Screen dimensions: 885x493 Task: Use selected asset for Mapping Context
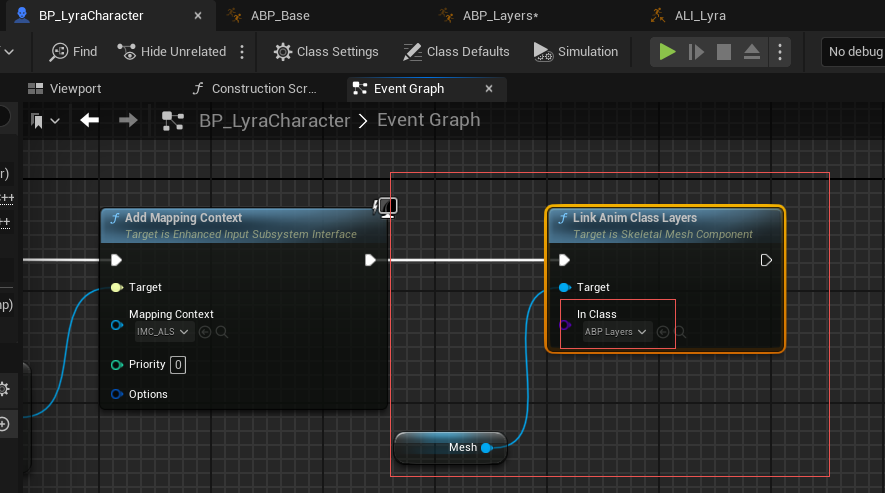click(x=205, y=332)
